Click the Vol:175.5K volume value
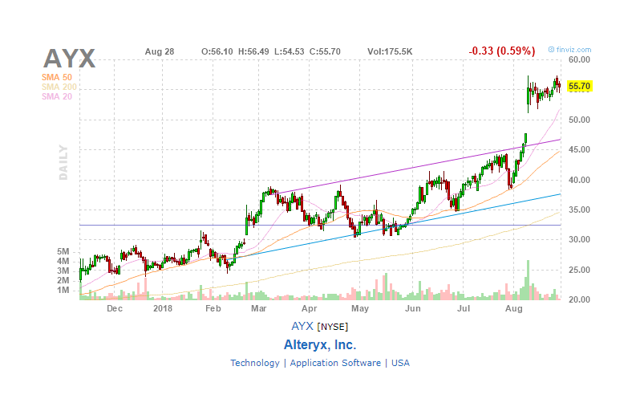Screen dimensions: 640x411 click(390, 52)
